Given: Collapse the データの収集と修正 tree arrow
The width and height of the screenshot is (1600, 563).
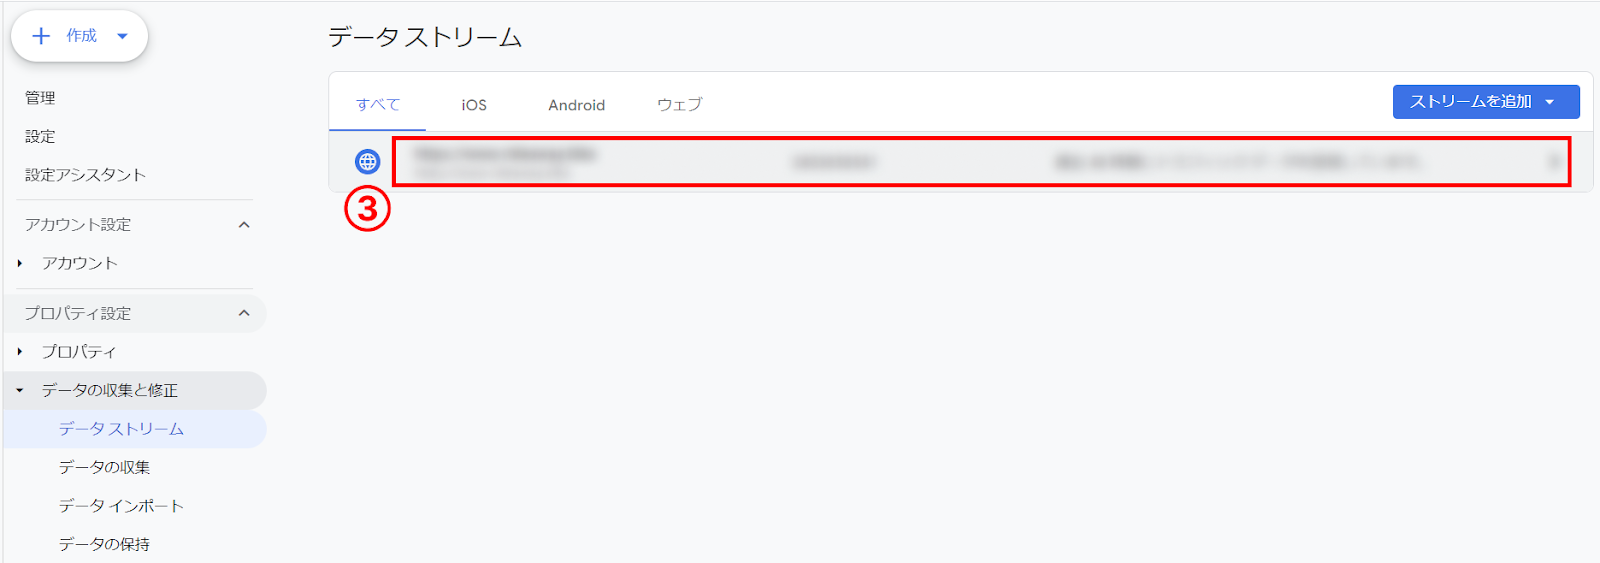Looking at the screenshot, I should coord(20,390).
